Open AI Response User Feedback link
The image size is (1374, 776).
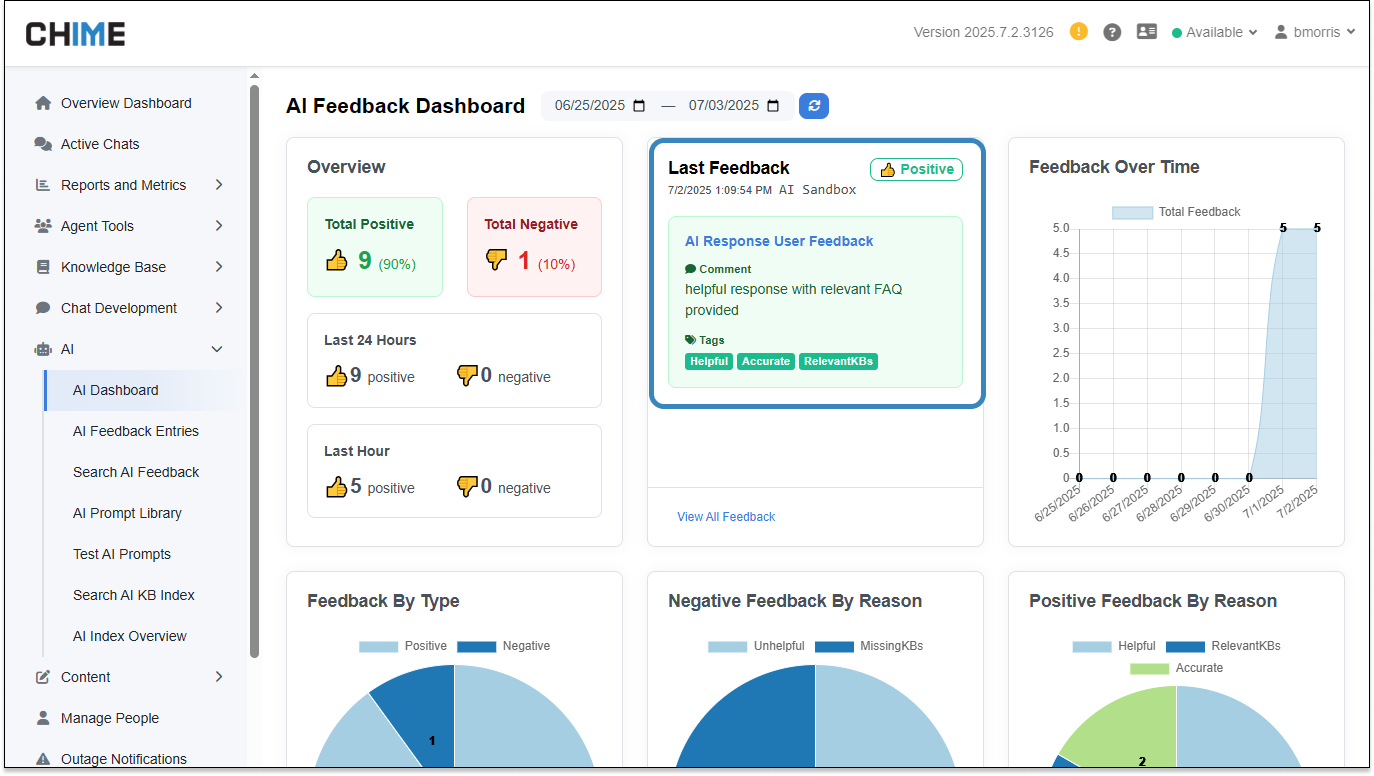pos(779,241)
